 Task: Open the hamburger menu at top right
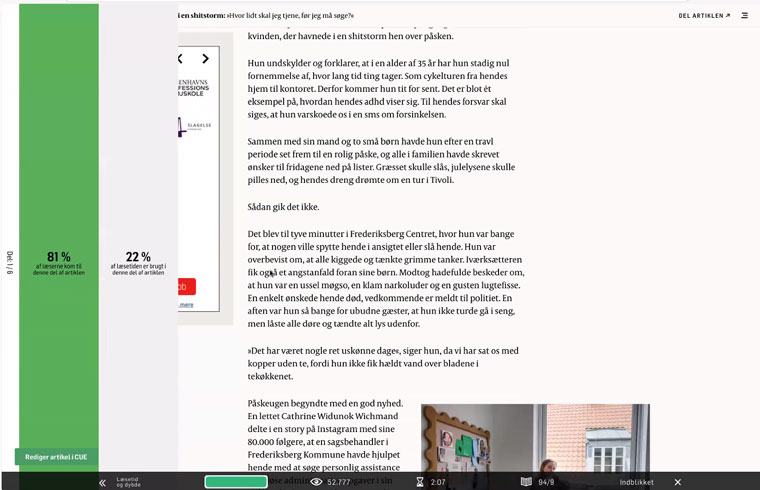tap(744, 16)
